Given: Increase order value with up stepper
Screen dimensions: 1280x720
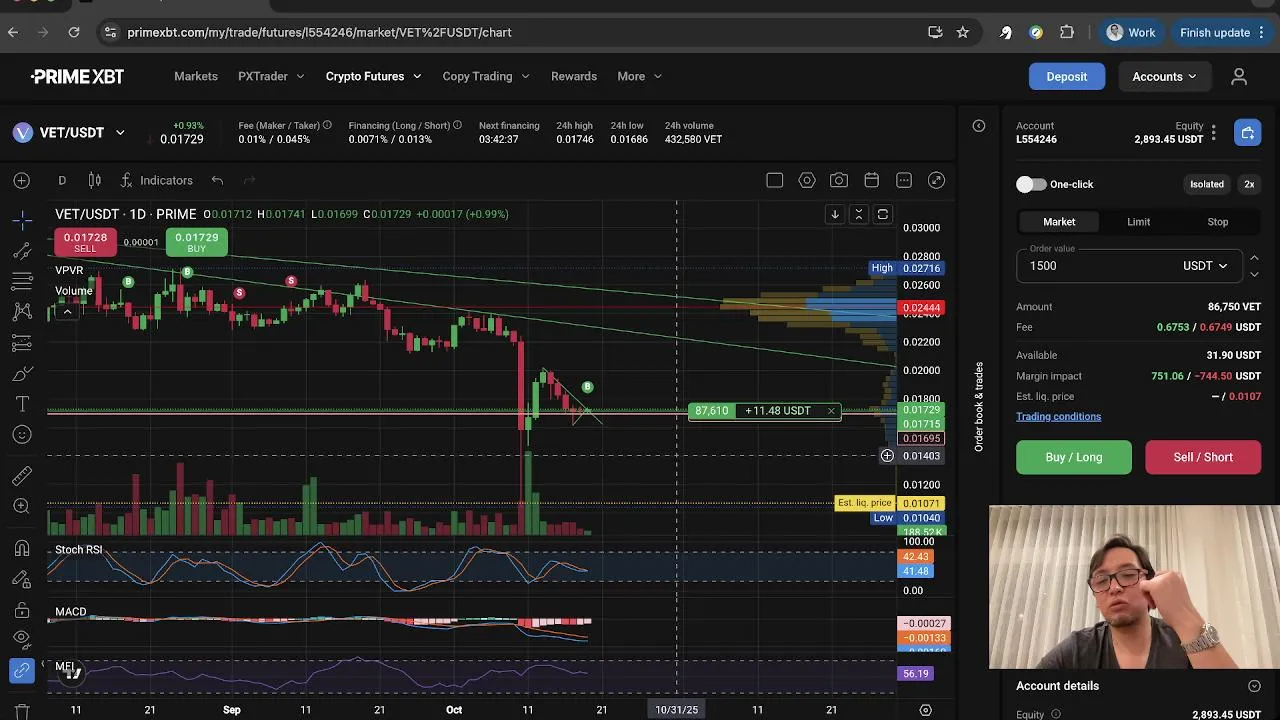Looking at the screenshot, I should 1254,258.
